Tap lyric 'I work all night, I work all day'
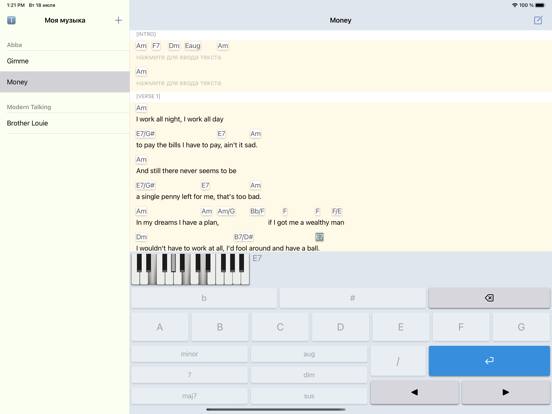This screenshot has width=552, height=414. [x=180, y=119]
